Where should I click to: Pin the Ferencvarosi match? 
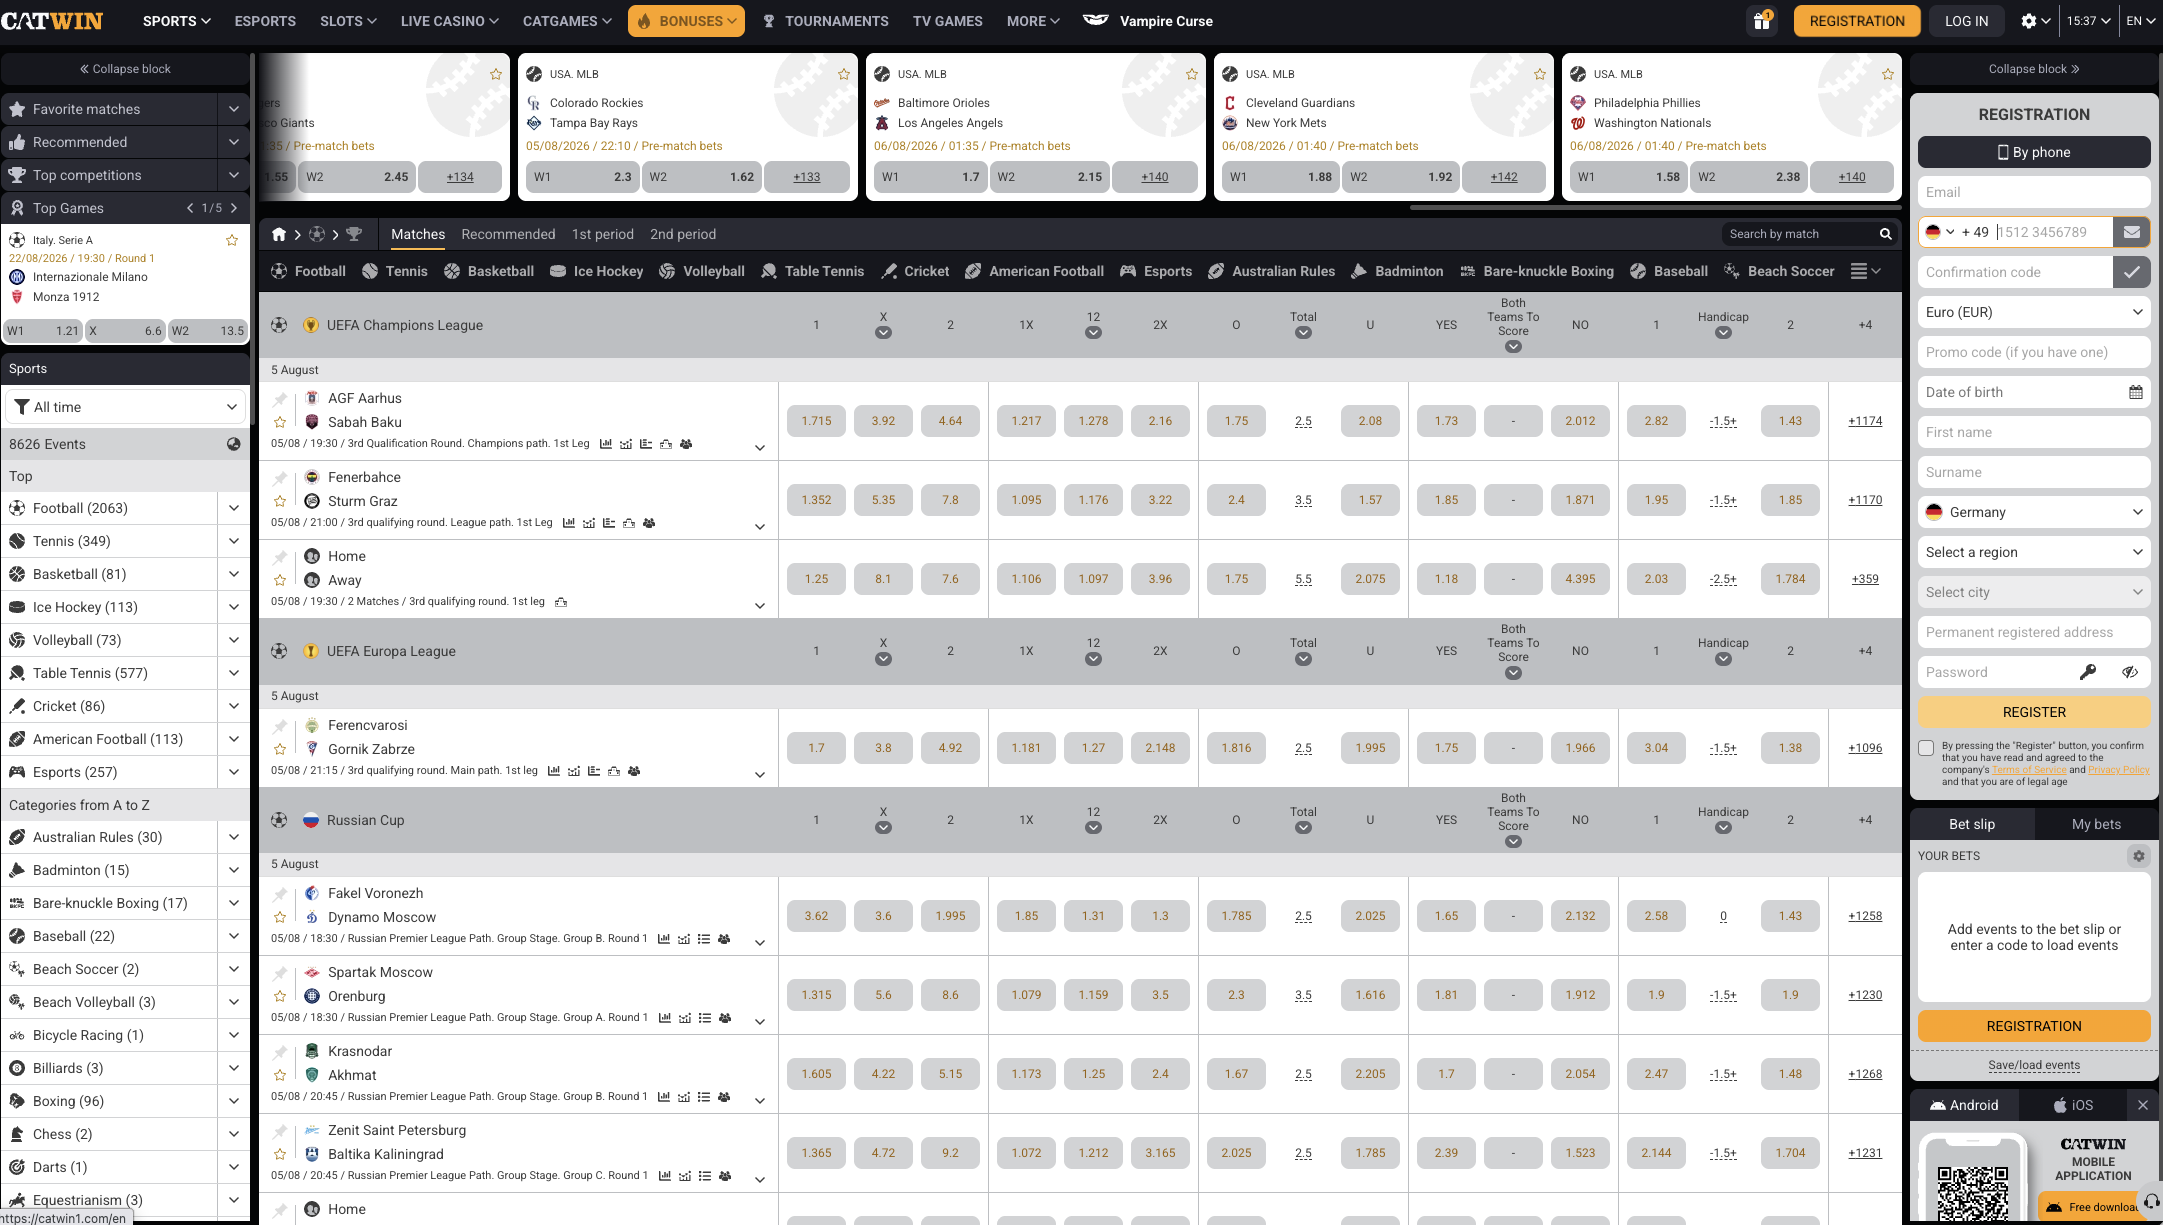coord(280,726)
